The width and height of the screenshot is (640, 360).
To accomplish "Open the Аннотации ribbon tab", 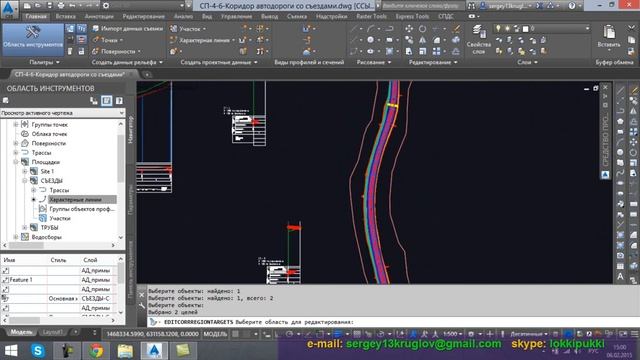I will pos(99,16).
